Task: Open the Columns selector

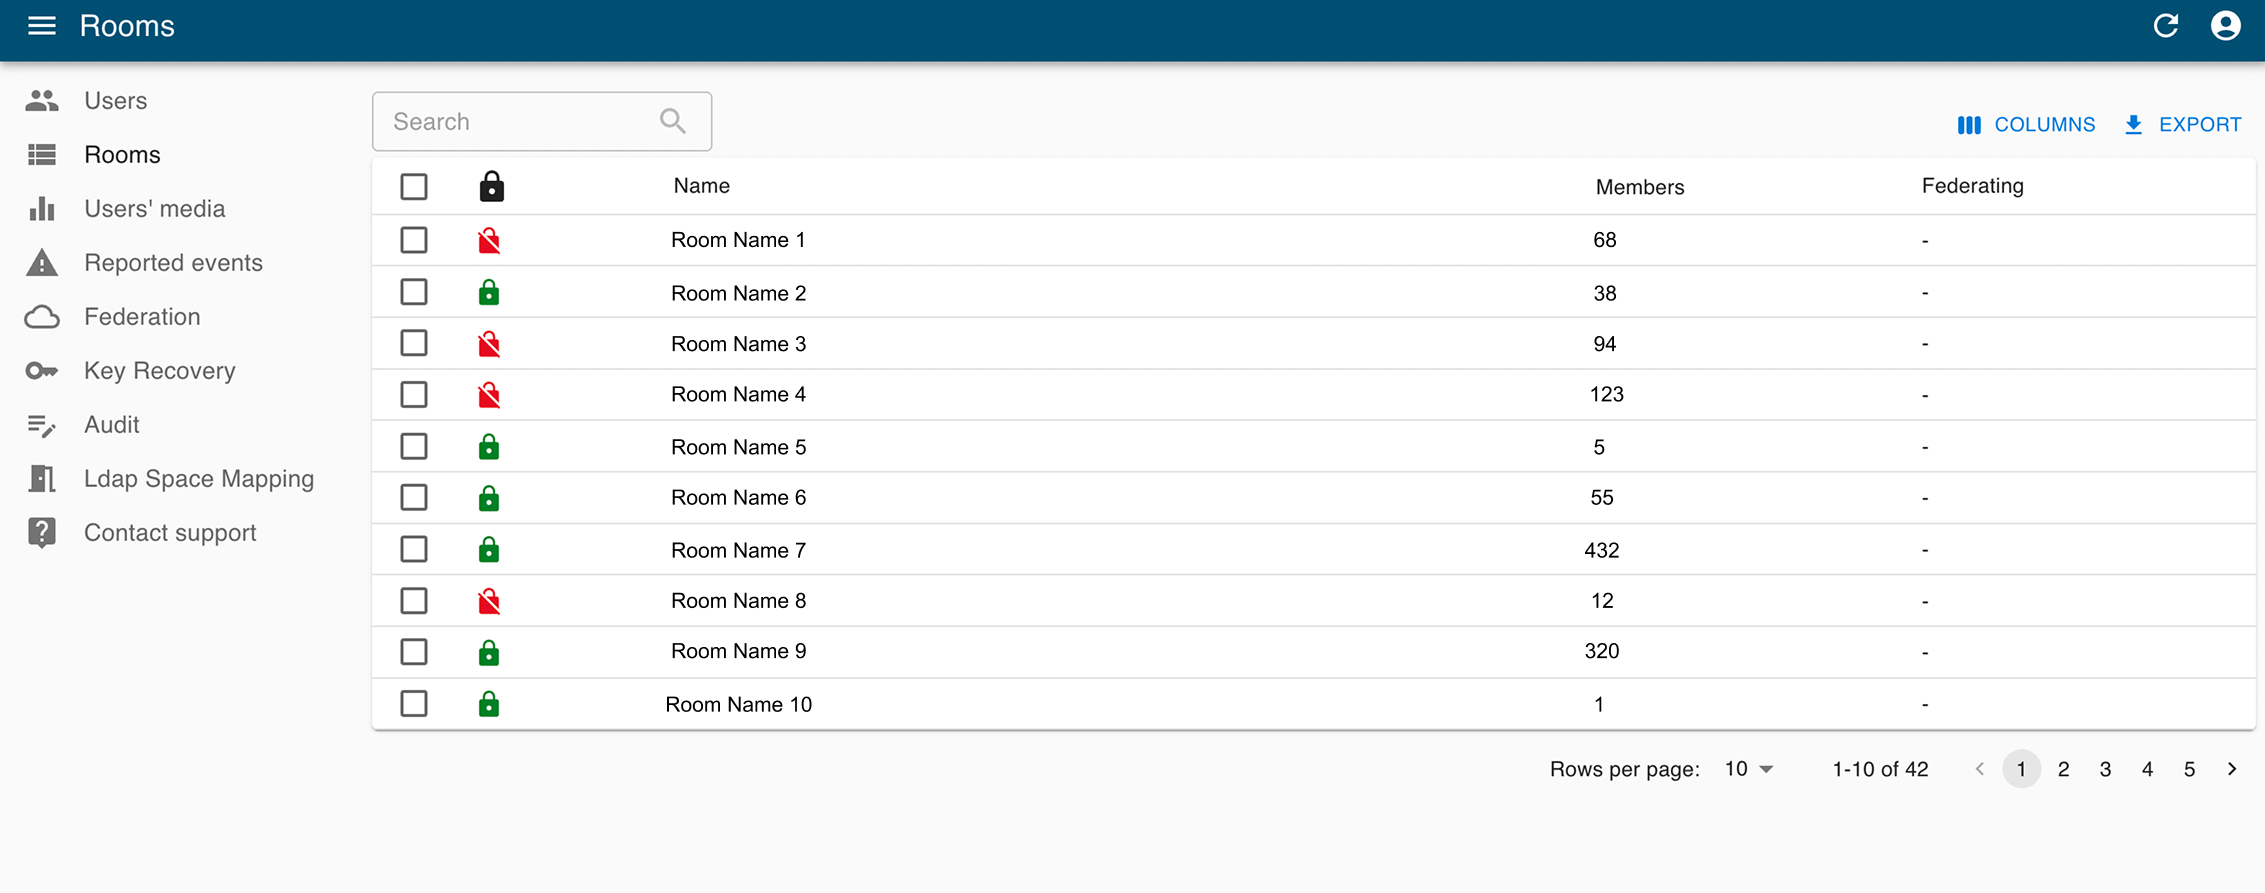Action: [x=2026, y=125]
